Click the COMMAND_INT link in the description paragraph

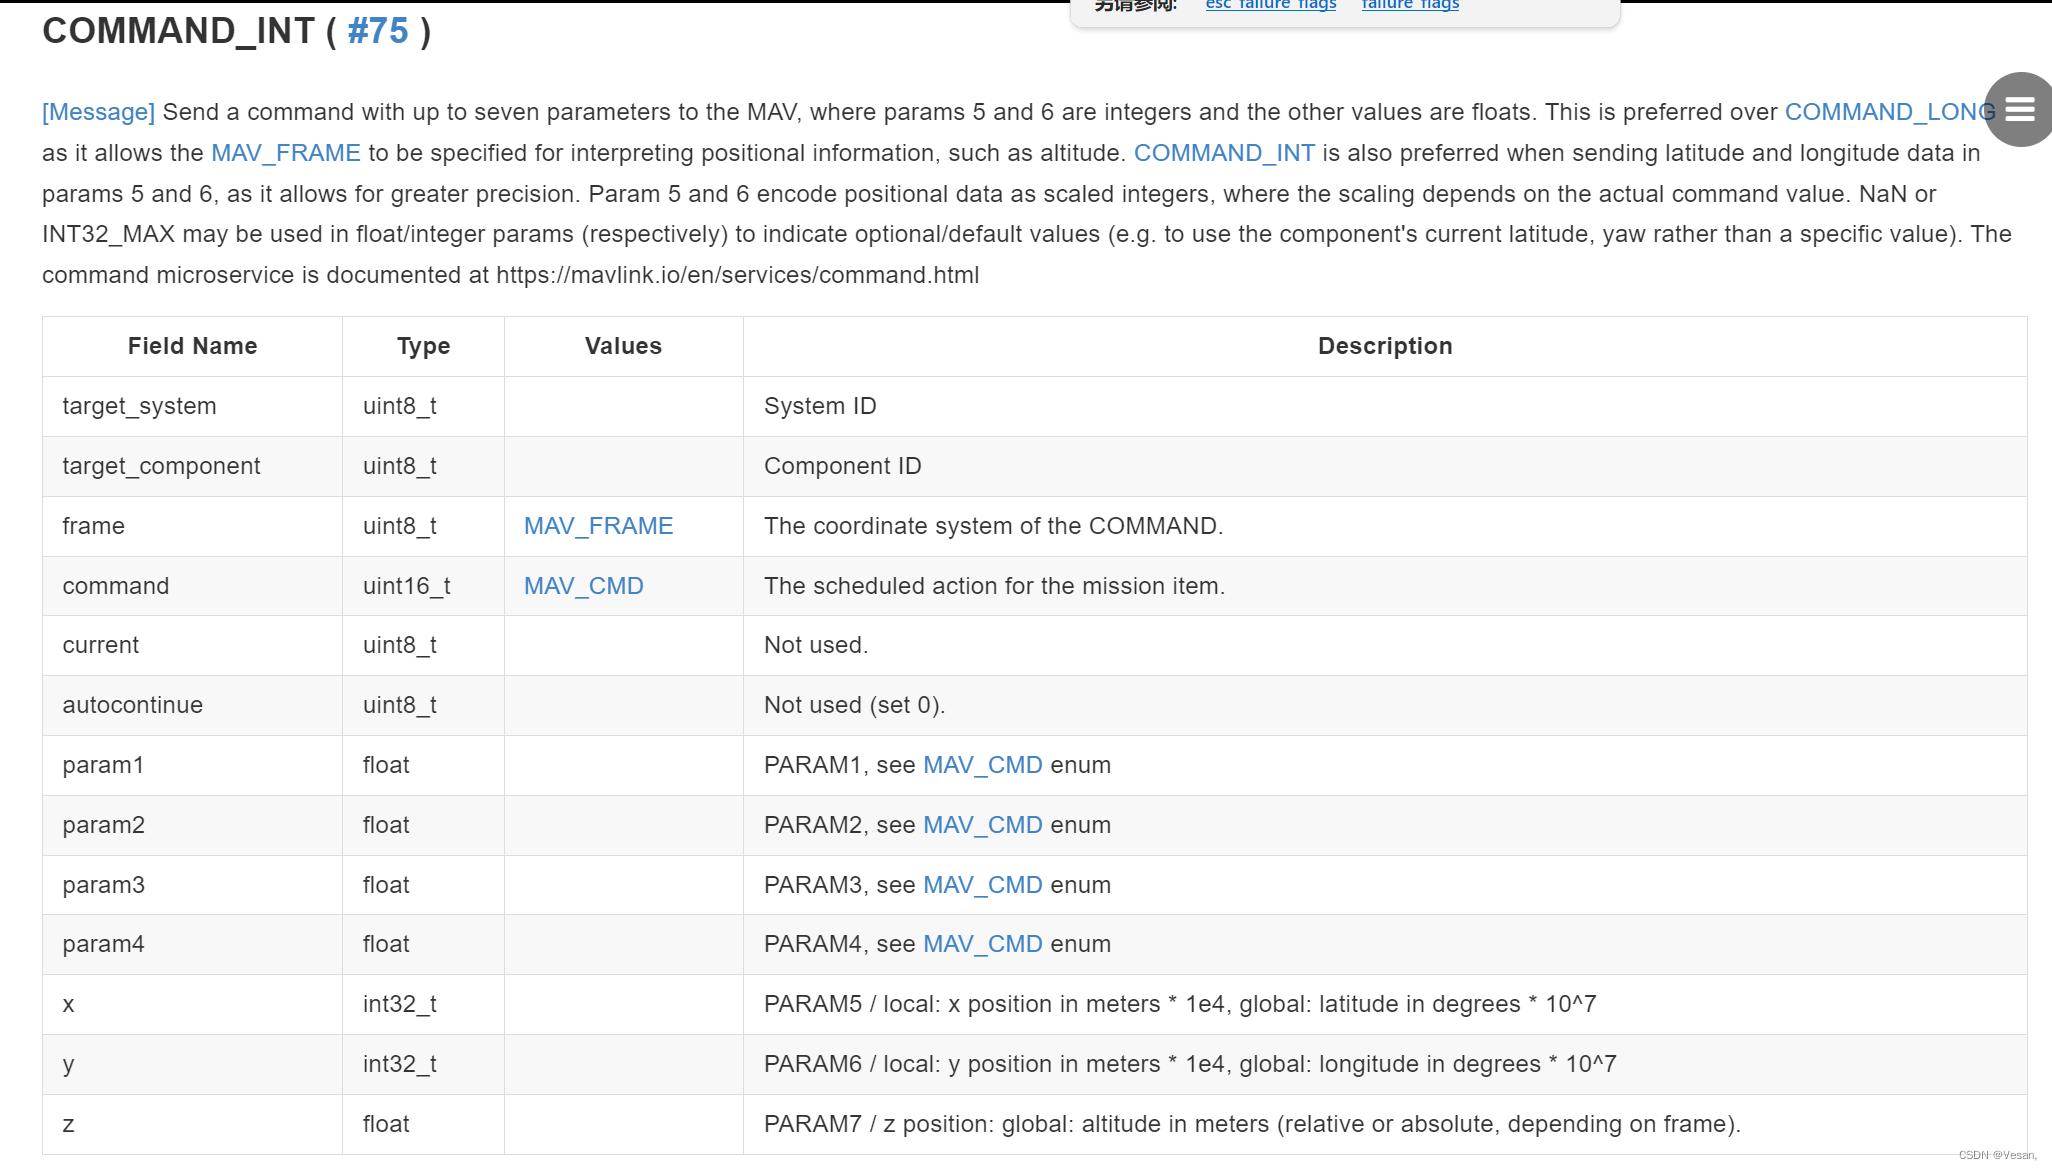pos(1223,153)
